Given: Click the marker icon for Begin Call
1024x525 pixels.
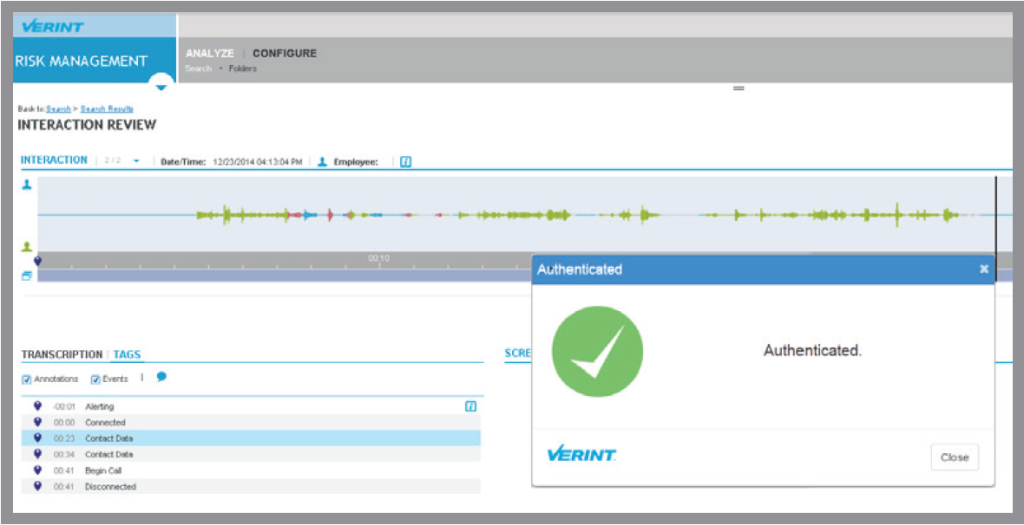Looking at the screenshot, I should (x=38, y=469).
